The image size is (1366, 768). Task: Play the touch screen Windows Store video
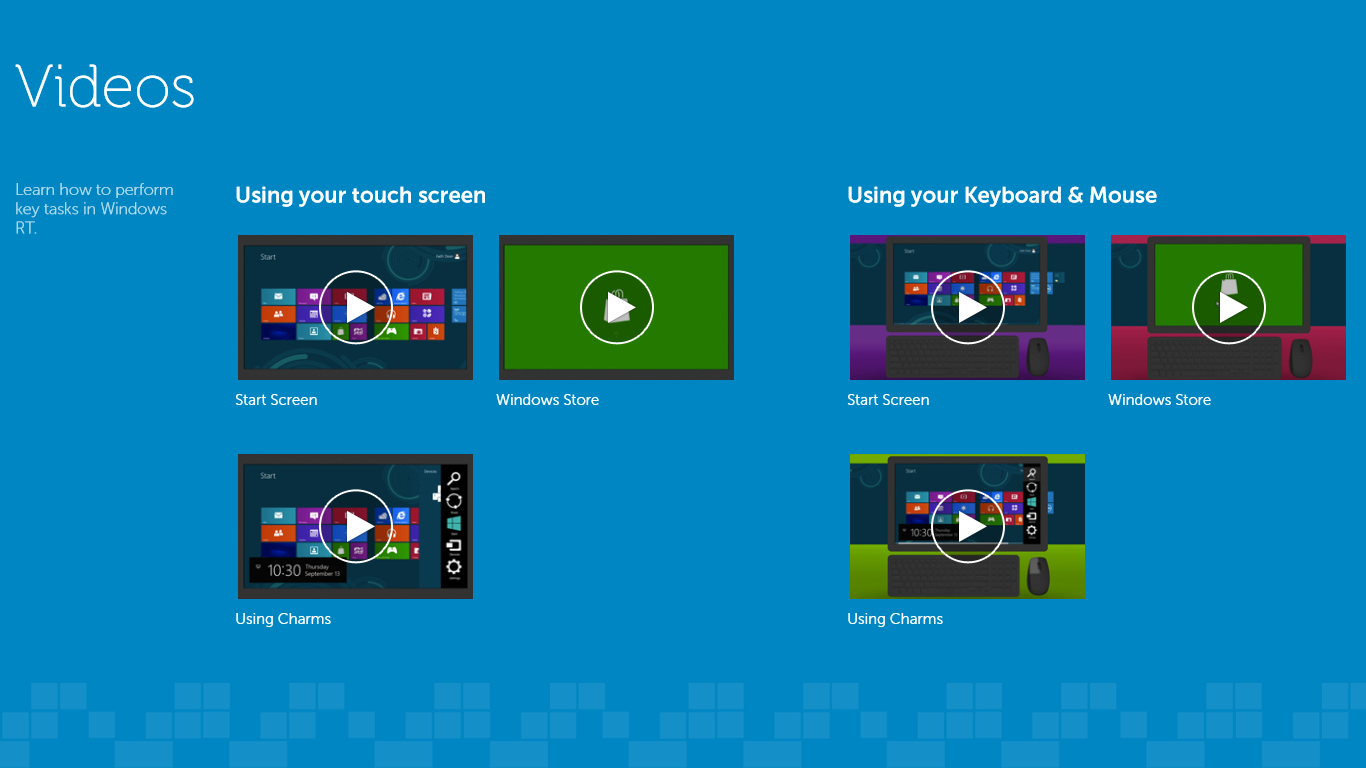(x=616, y=307)
